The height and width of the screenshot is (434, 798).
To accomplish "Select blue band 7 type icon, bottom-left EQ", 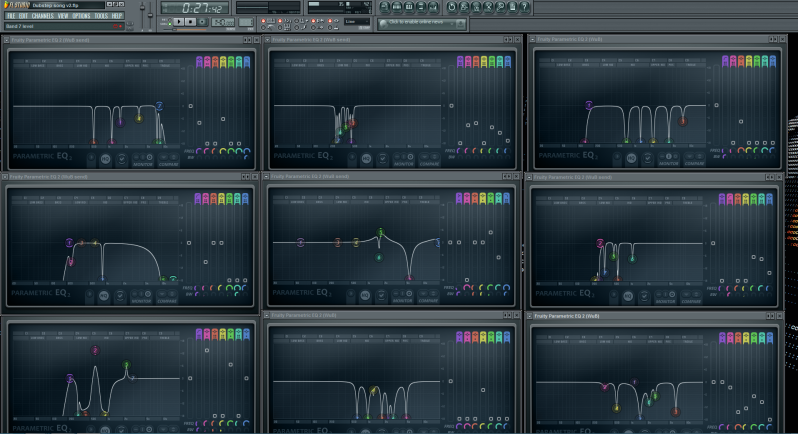I will (247, 334).
